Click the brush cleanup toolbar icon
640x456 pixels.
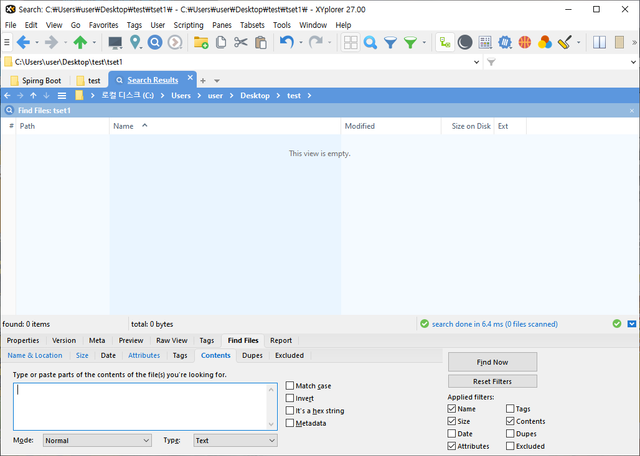coord(565,42)
